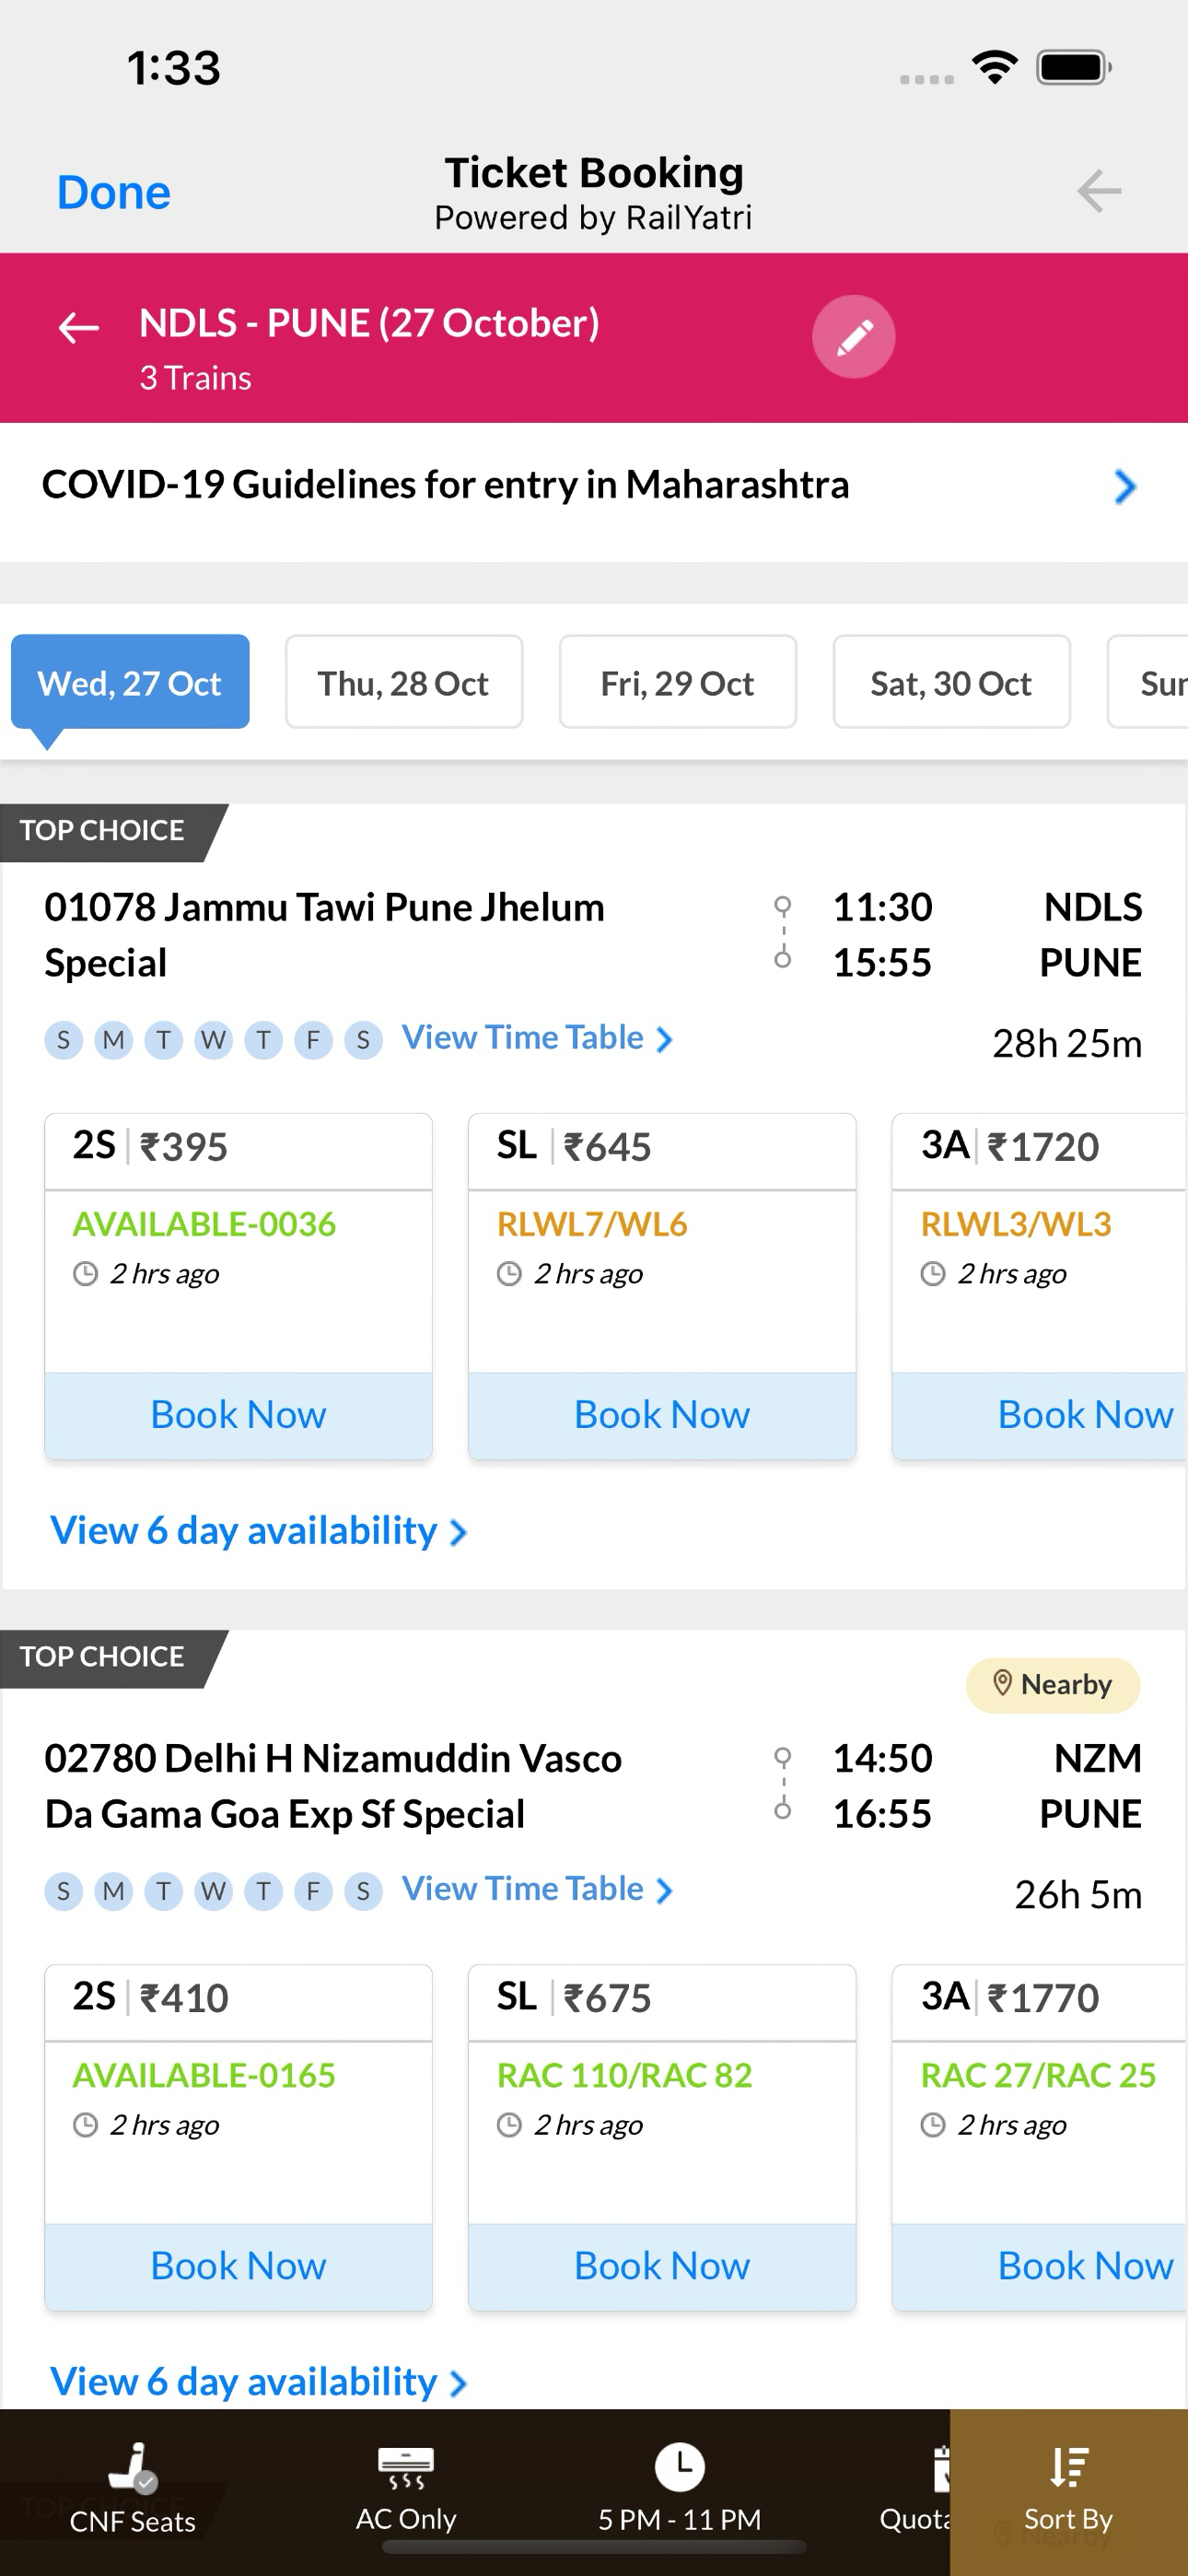Screen dimensions: 1188x2576
Task: Tap Done in the top bar
Action: click(113, 192)
